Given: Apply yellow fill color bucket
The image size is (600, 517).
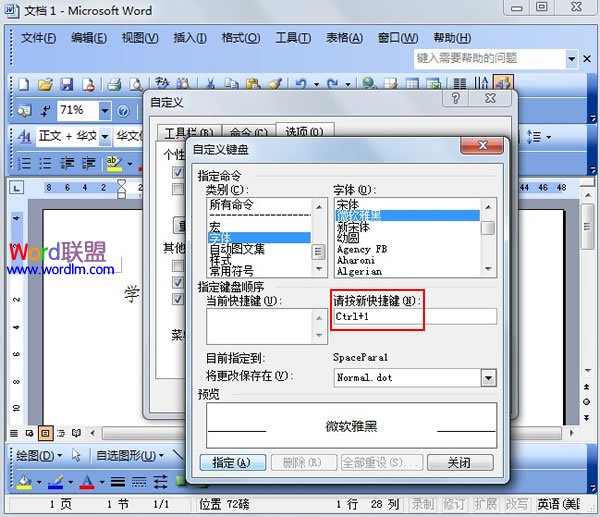Looking at the screenshot, I should click(24, 481).
